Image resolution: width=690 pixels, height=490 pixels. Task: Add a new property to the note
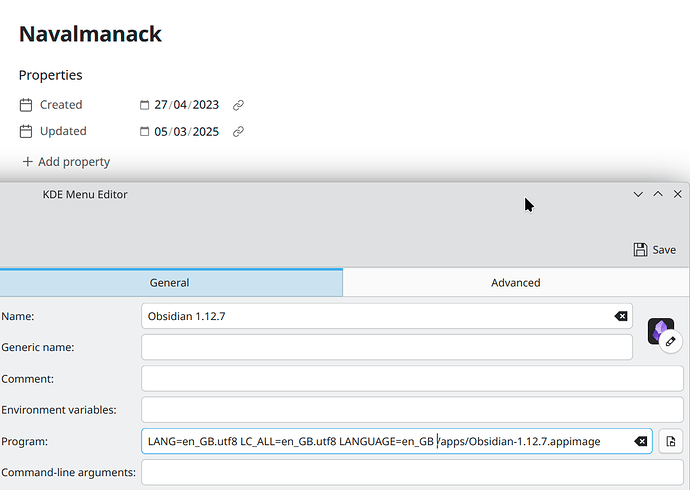66,162
